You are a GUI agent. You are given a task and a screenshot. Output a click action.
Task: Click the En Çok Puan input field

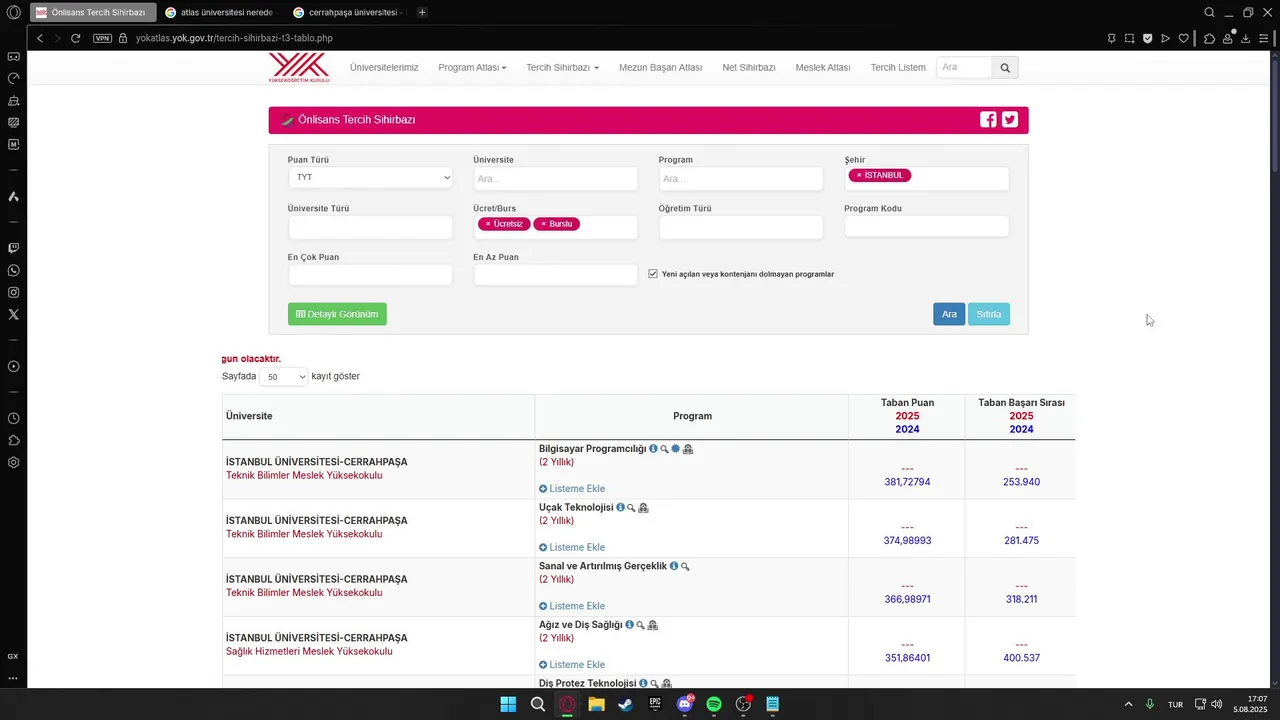(x=371, y=275)
